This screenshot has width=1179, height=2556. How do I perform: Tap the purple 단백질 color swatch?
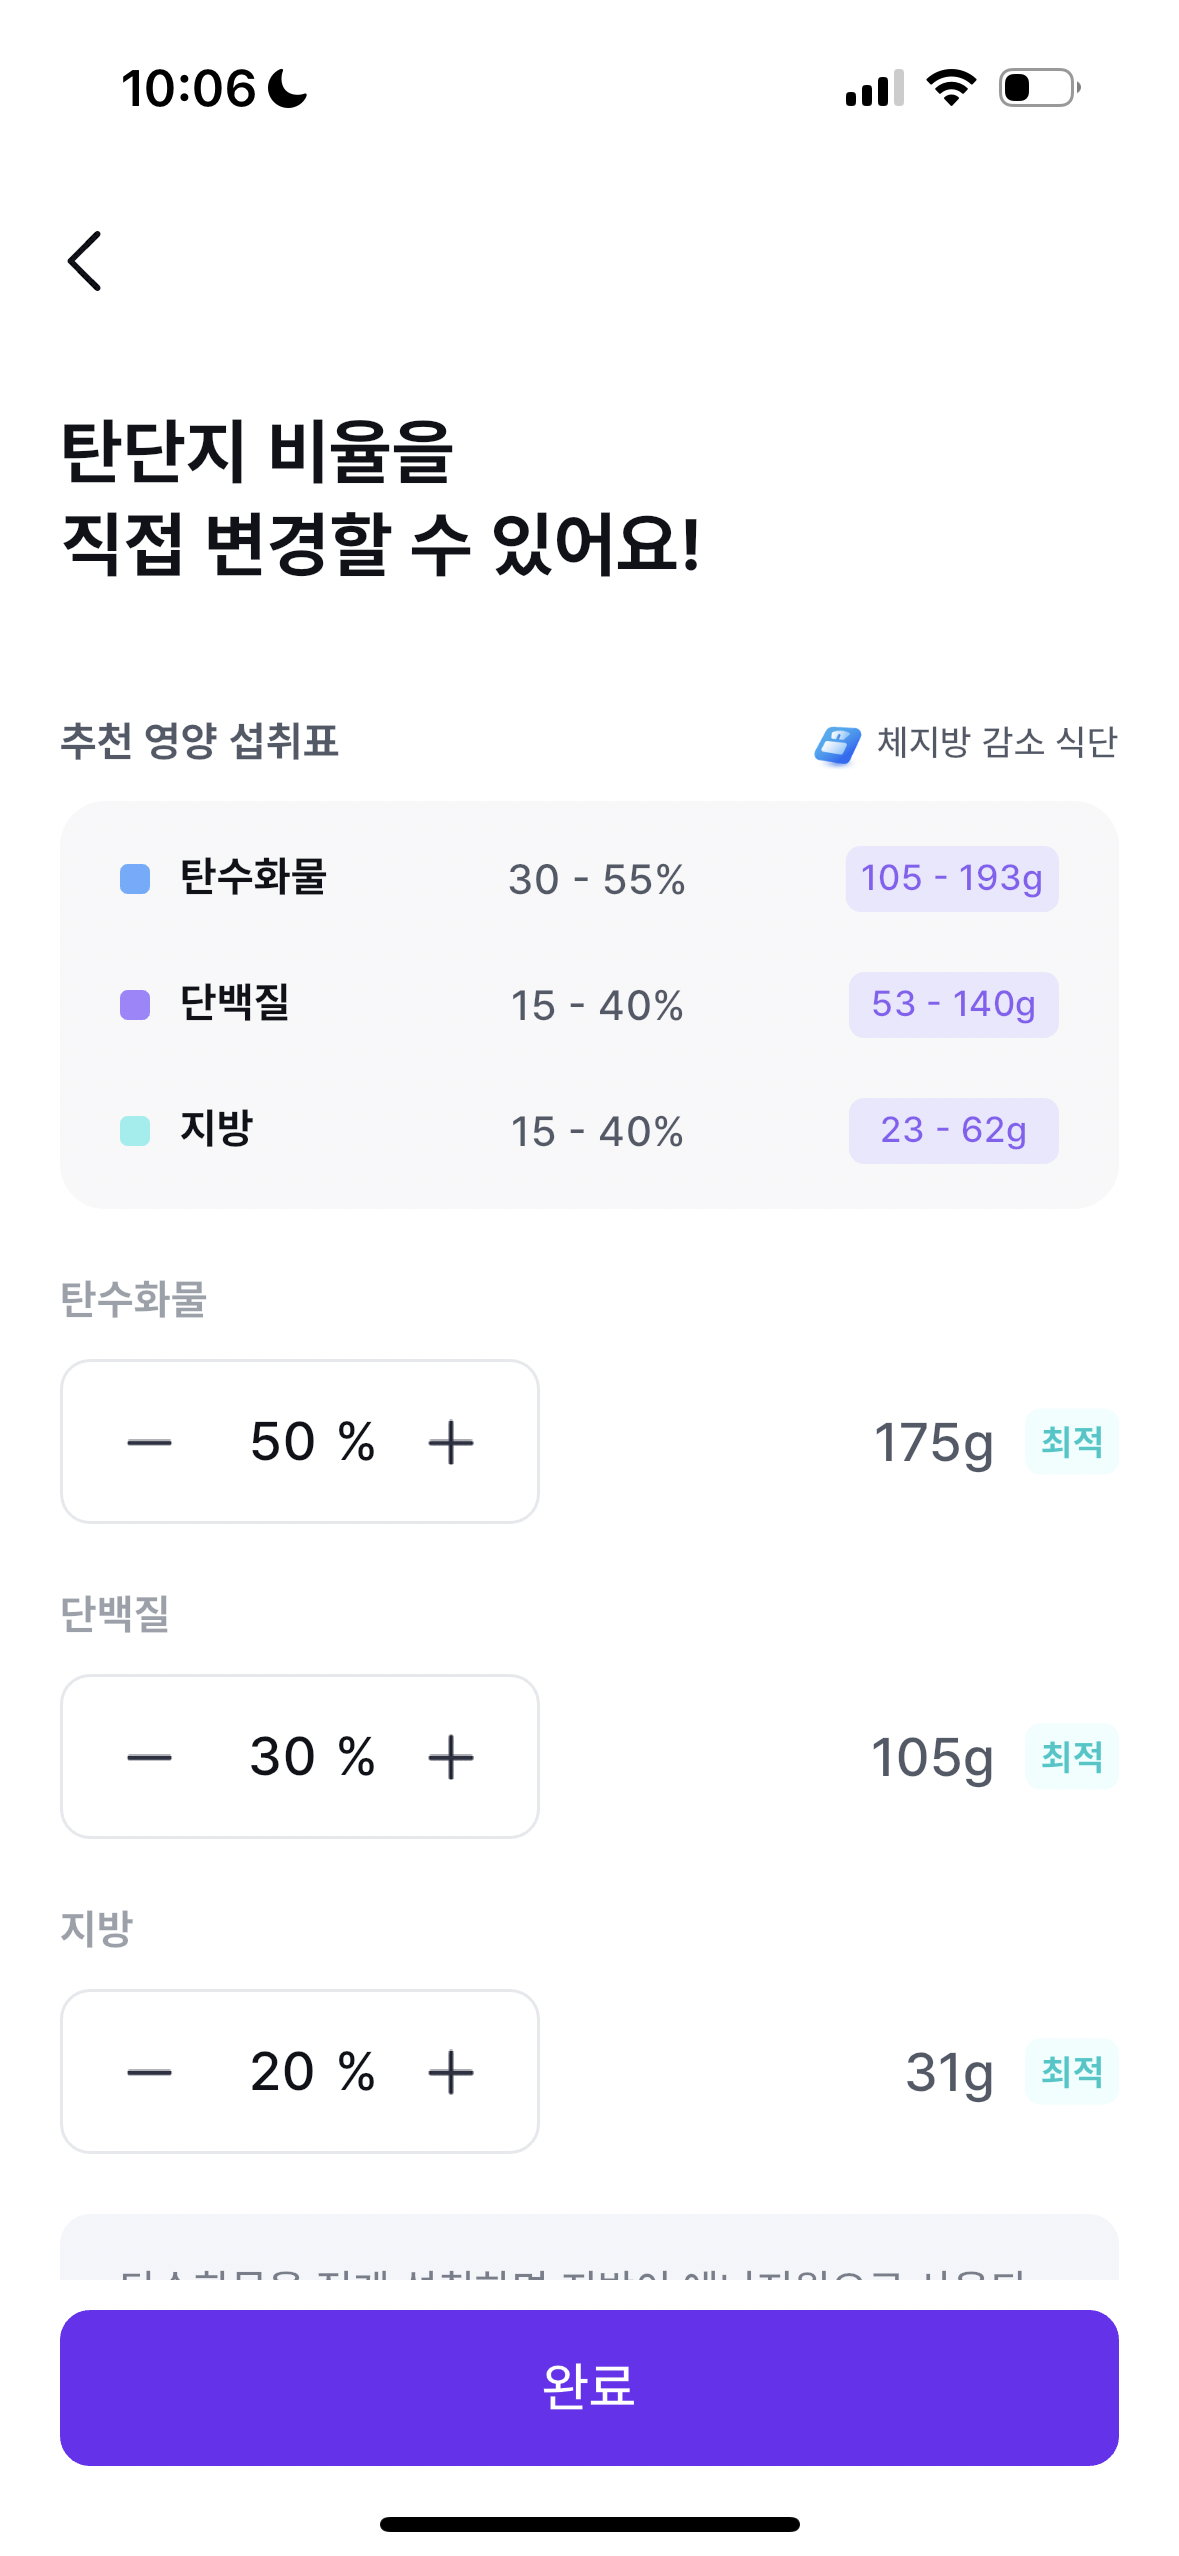click(135, 1005)
